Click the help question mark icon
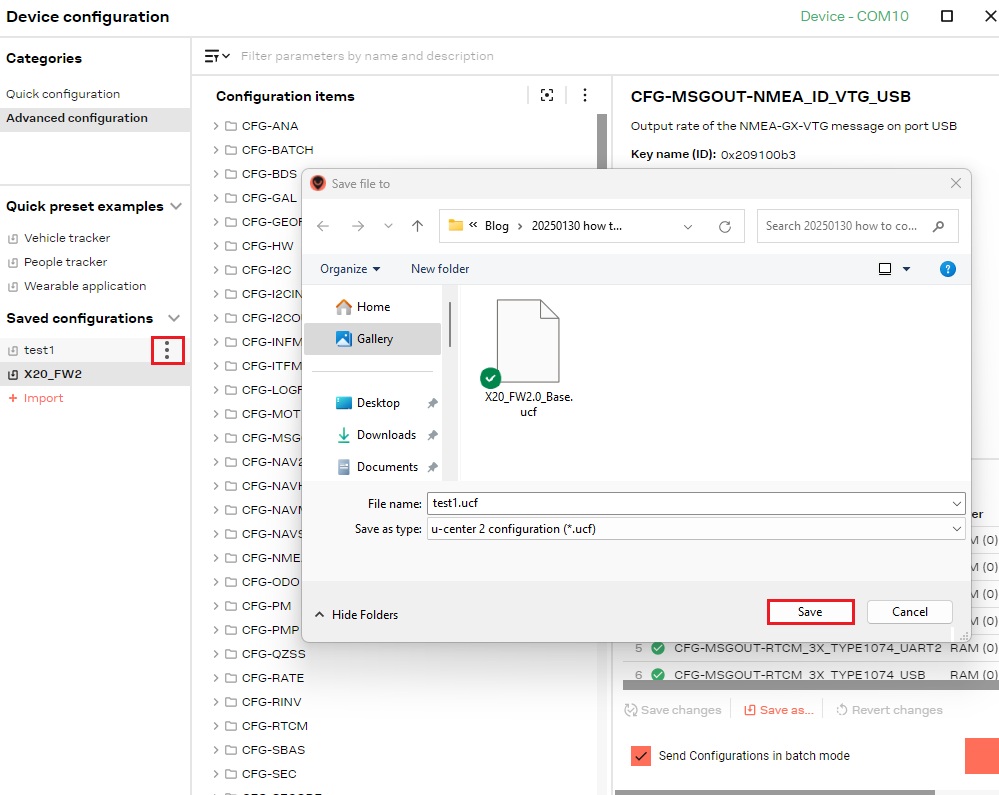Image resolution: width=999 pixels, height=795 pixels. pyautogui.click(x=948, y=269)
